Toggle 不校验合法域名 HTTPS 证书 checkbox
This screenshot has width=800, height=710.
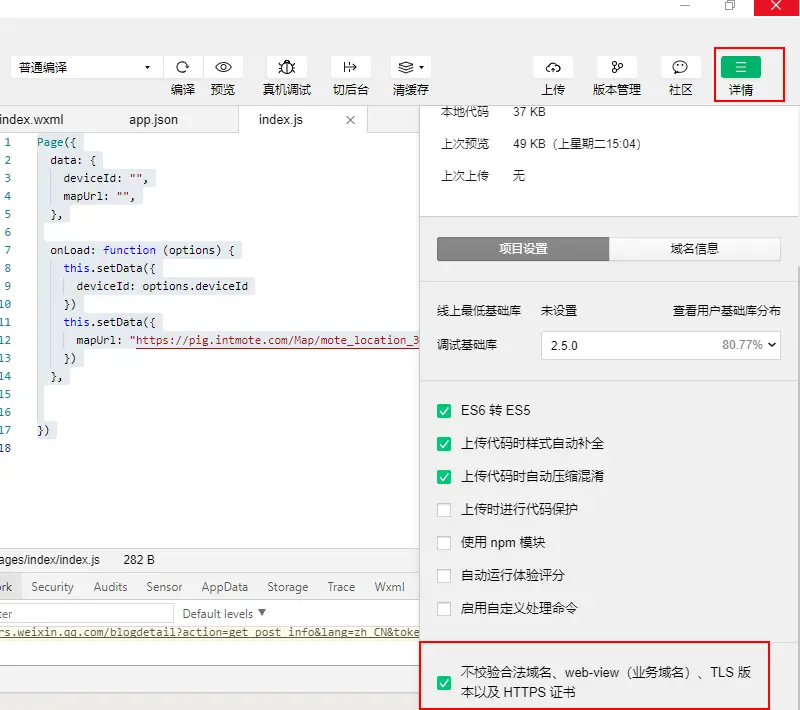point(444,682)
